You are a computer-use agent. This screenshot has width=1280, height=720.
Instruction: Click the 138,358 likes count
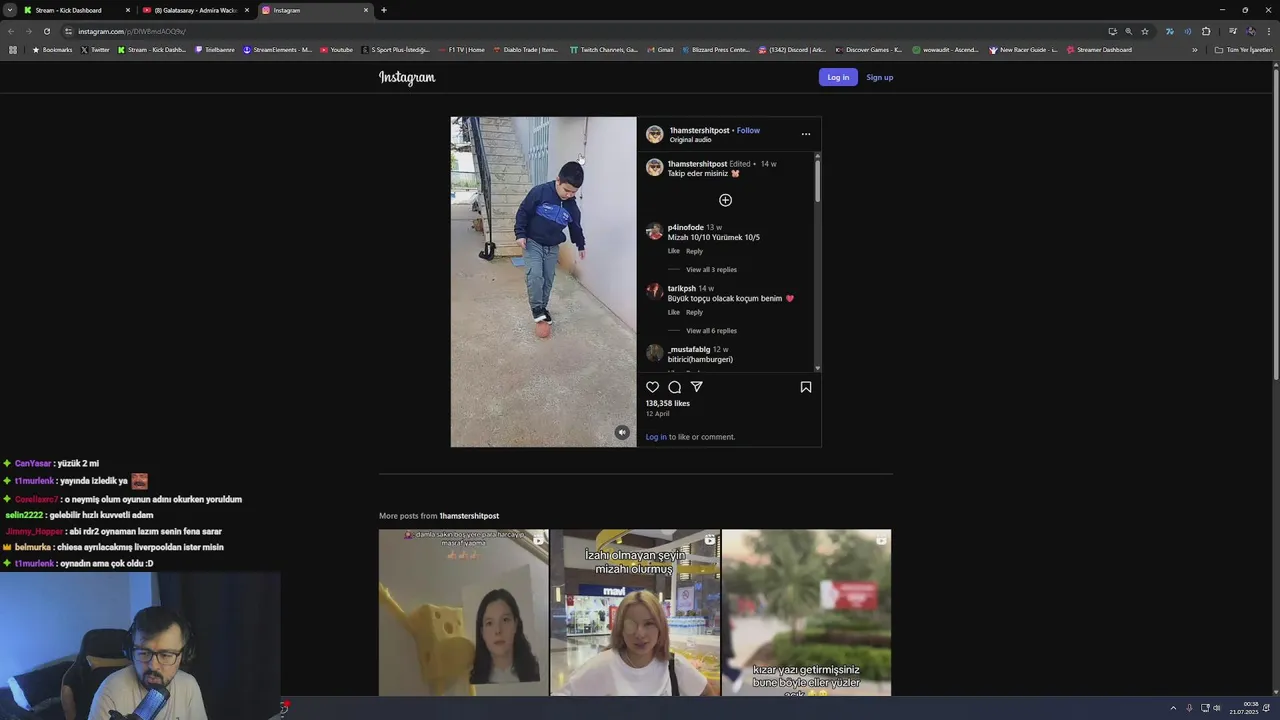click(668, 404)
